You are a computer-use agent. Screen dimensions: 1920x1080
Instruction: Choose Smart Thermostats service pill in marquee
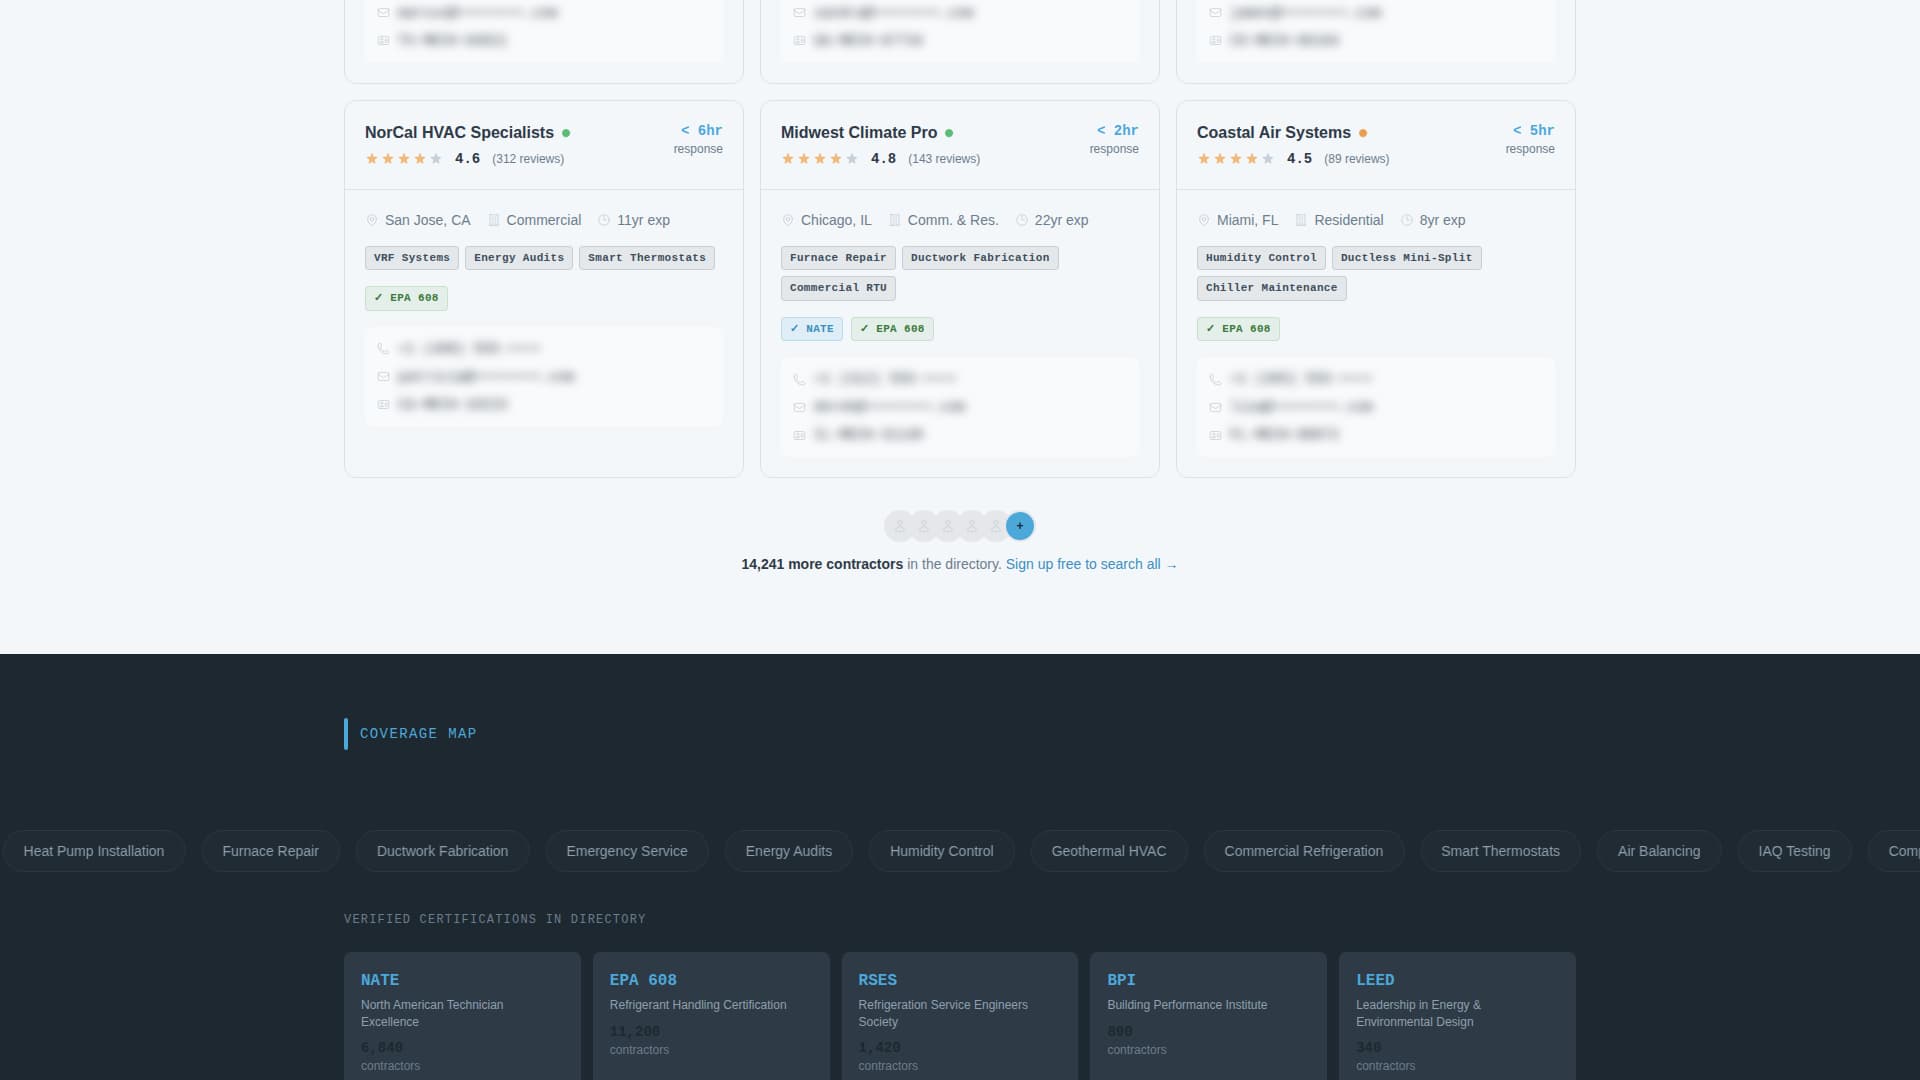tap(1500, 851)
